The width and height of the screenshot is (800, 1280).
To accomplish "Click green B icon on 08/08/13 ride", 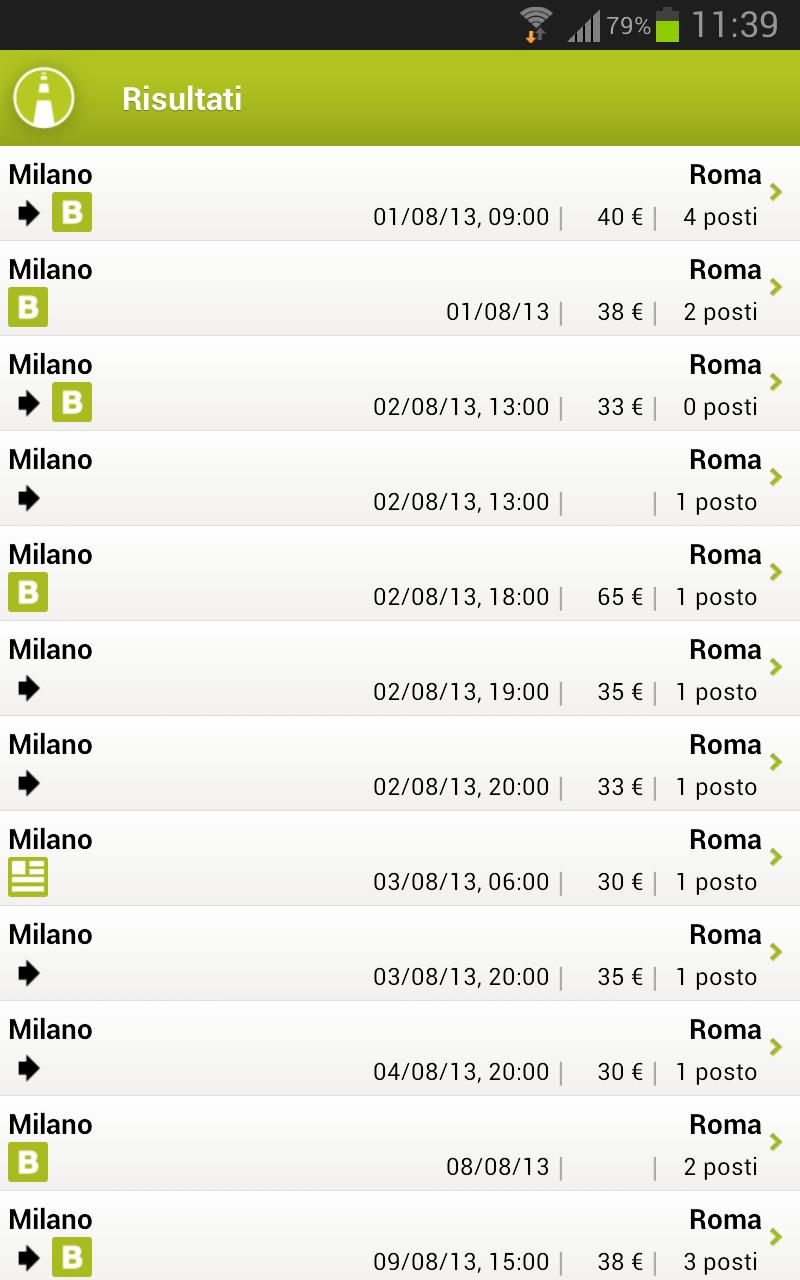I will pyautogui.click(x=28, y=1162).
